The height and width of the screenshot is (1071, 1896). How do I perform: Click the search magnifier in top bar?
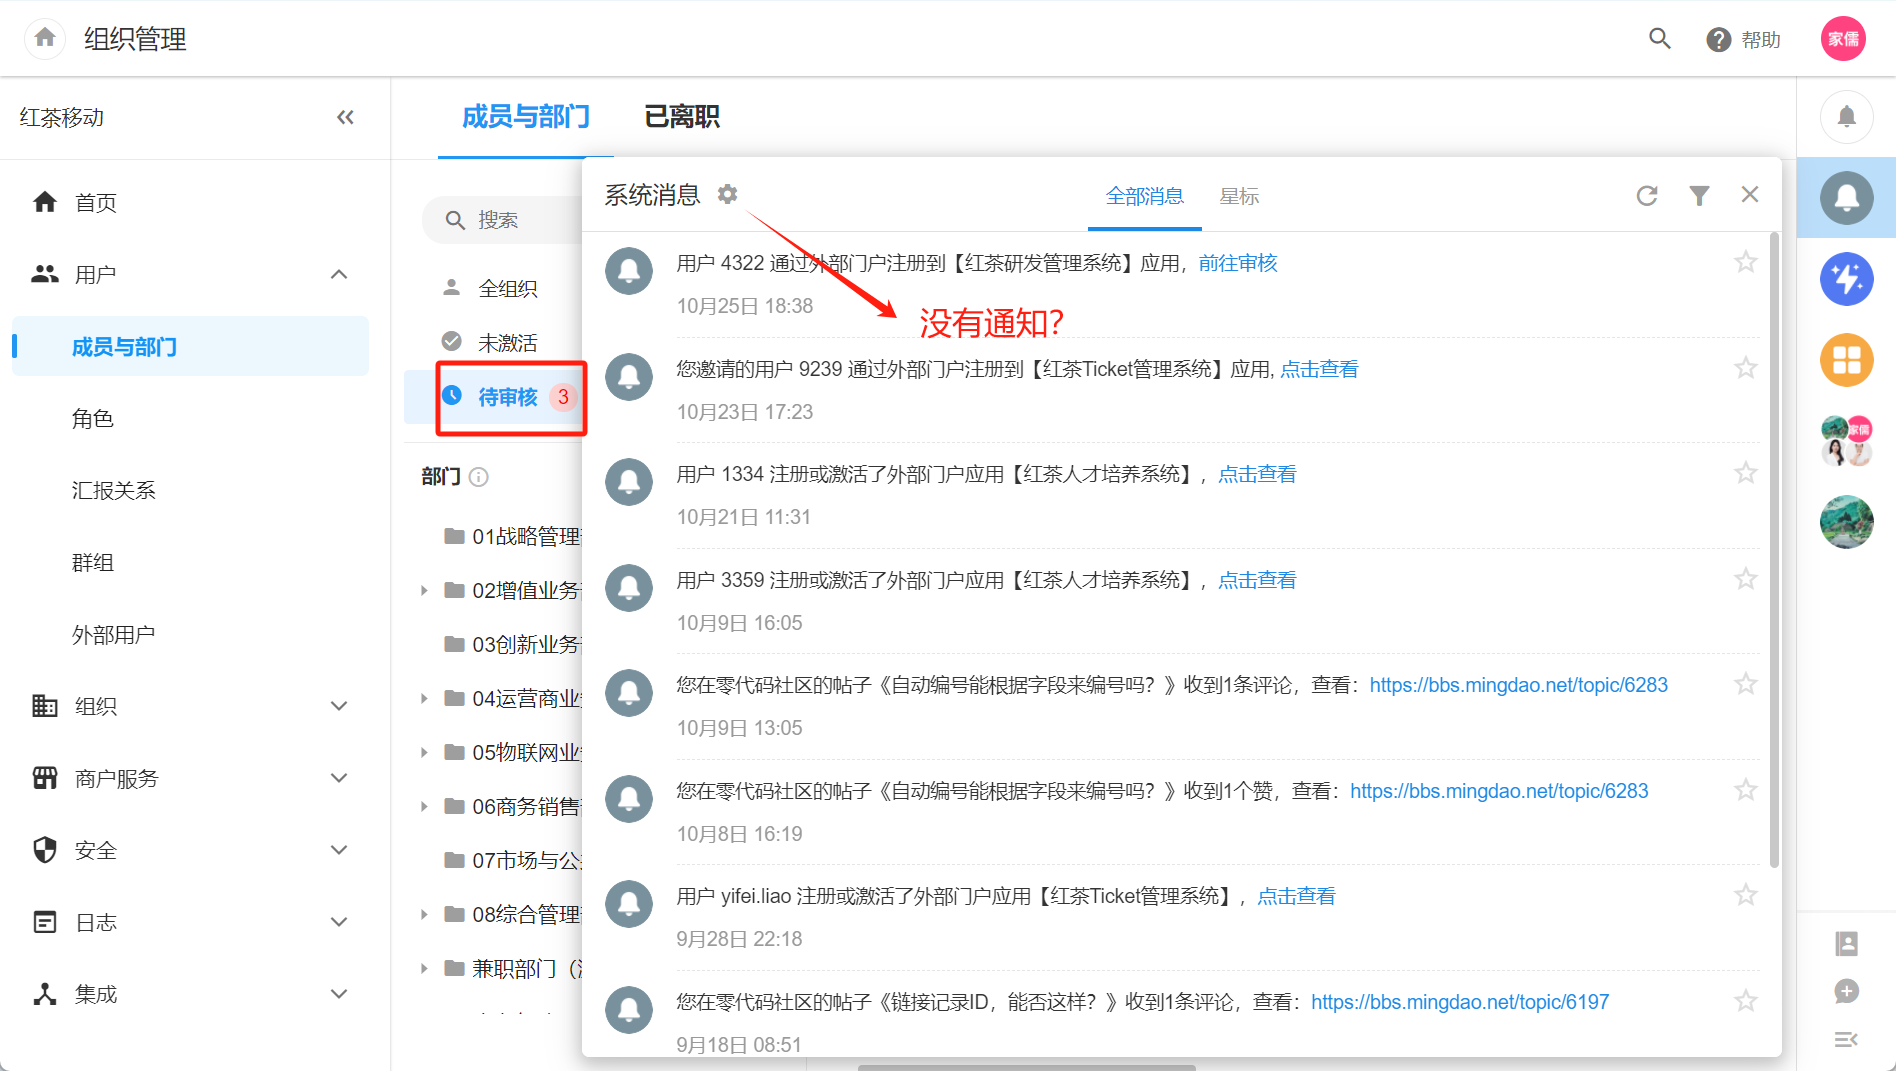(x=1659, y=39)
